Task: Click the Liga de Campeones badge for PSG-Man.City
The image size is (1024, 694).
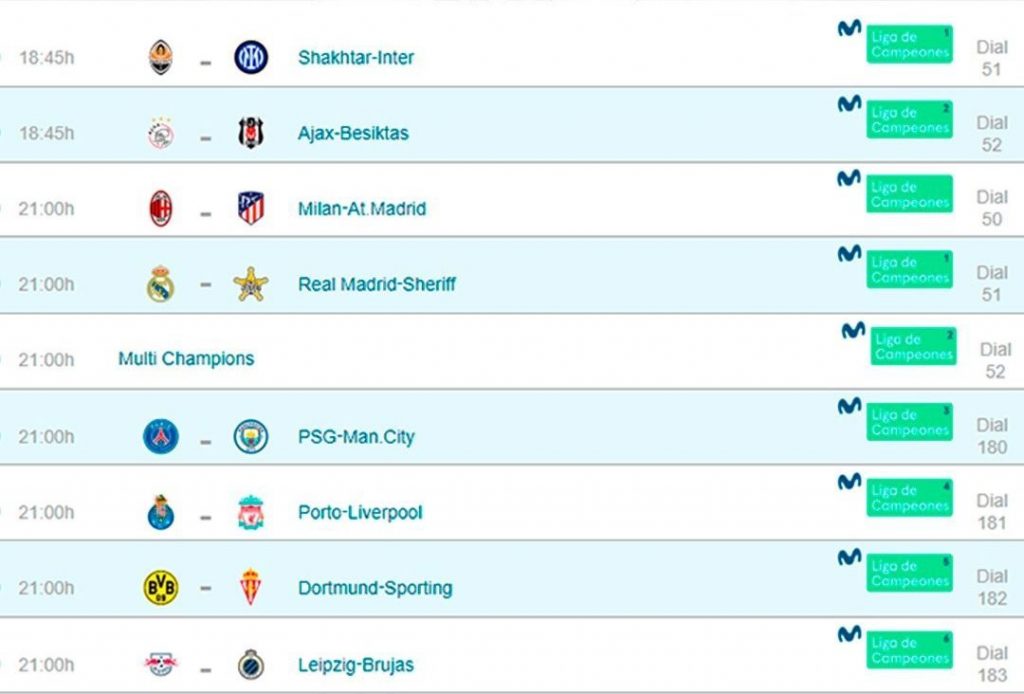Action: coord(909,422)
